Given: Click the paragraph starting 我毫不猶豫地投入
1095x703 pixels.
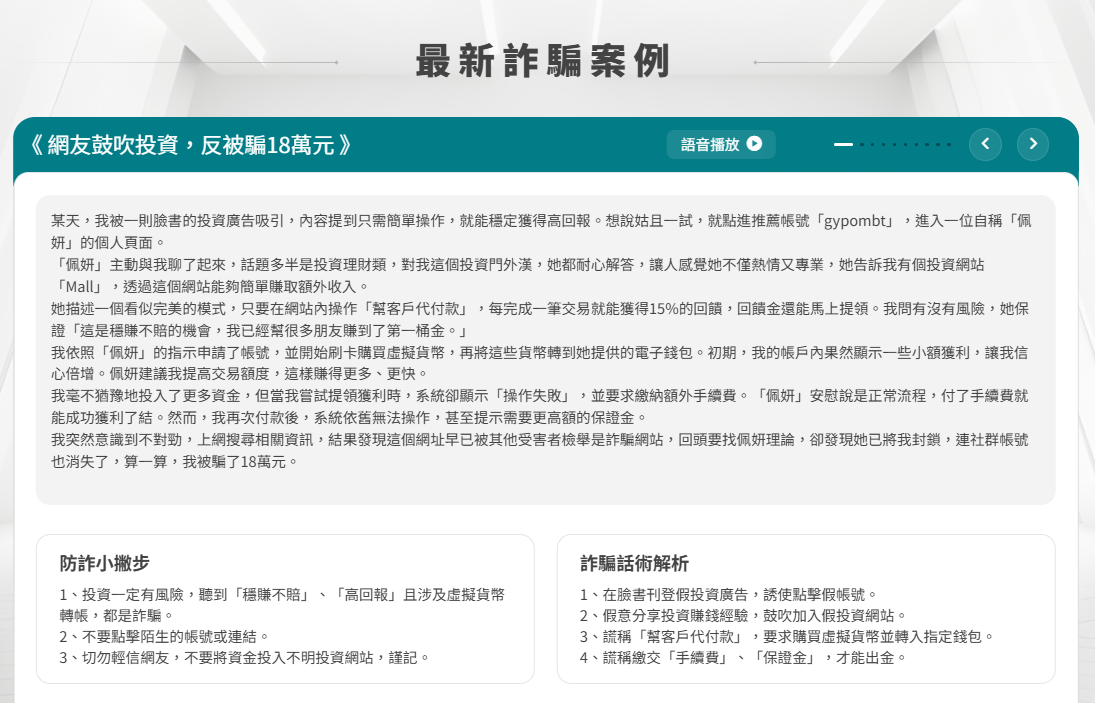Looking at the screenshot, I should coord(540,407).
